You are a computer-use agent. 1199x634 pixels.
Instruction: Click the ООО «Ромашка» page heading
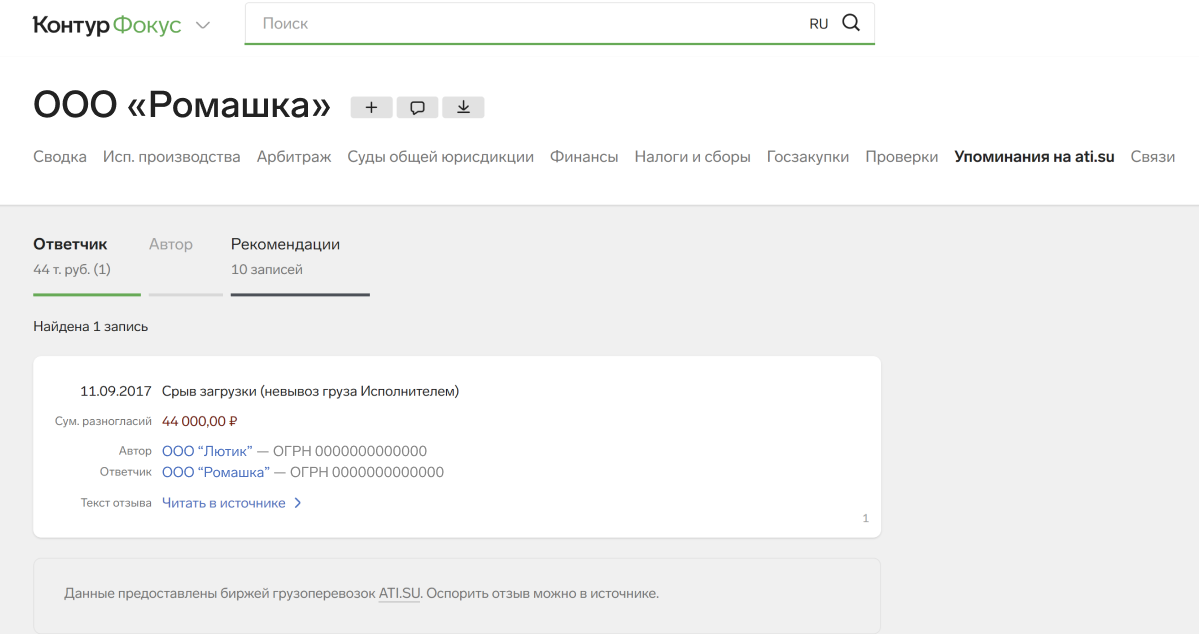(x=182, y=105)
